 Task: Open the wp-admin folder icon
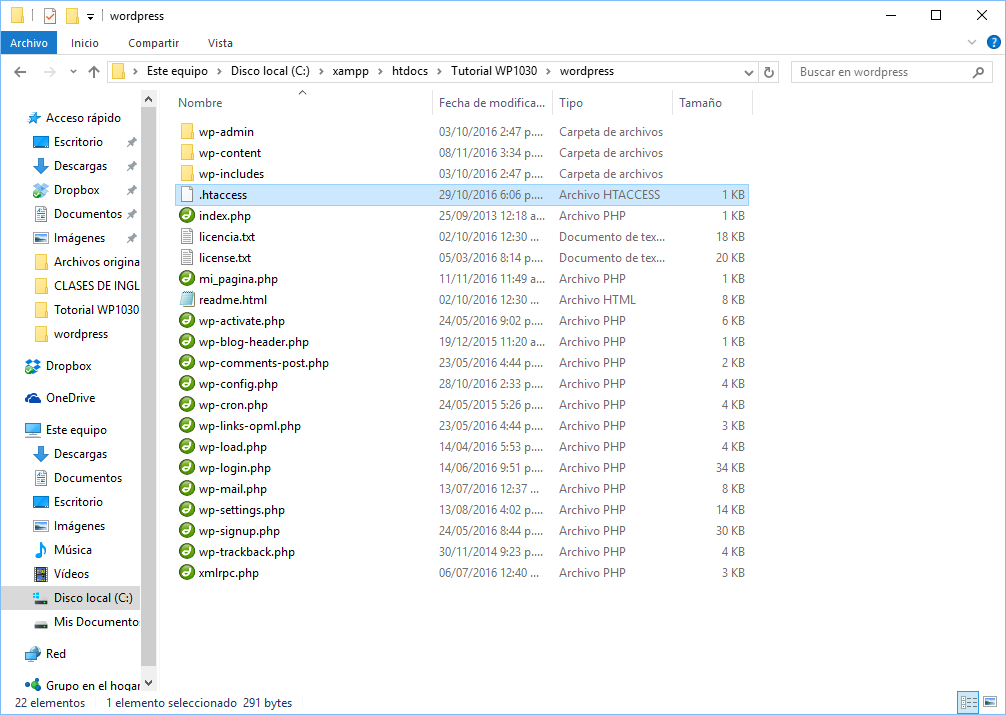[x=187, y=132]
